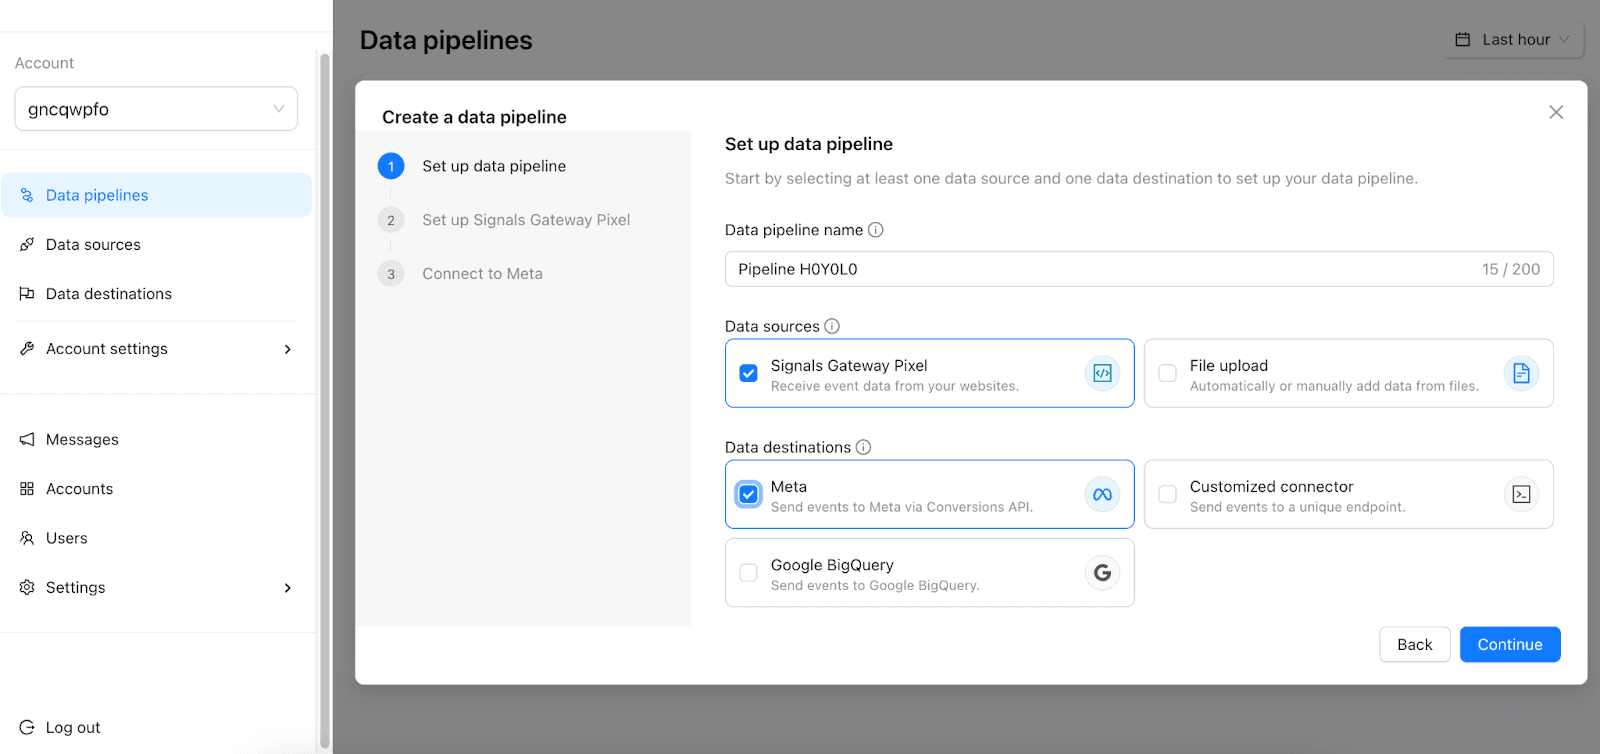Screen dimensions: 1600x754
Task: Click the File upload document icon
Action: coord(1521,373)
